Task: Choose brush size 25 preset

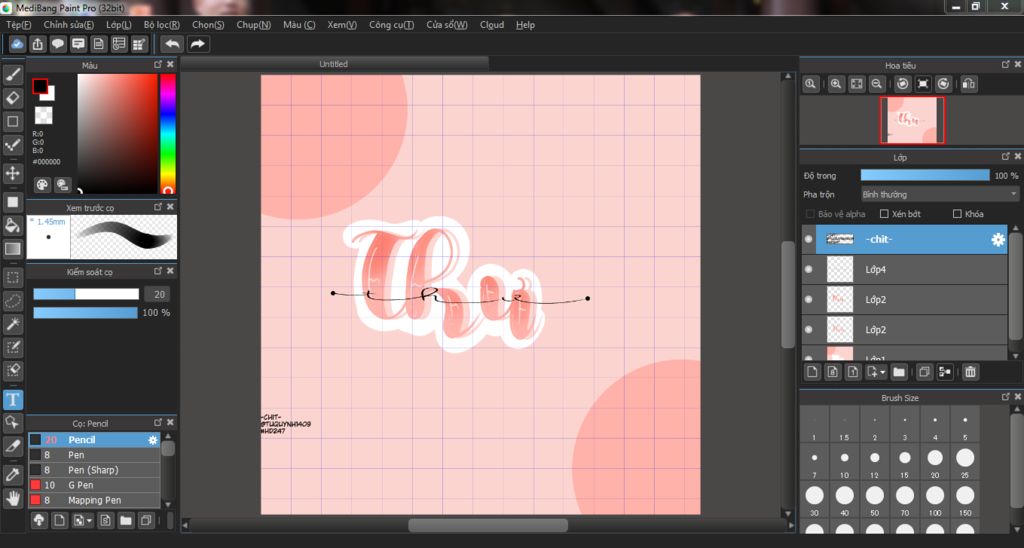Action: 965,461
